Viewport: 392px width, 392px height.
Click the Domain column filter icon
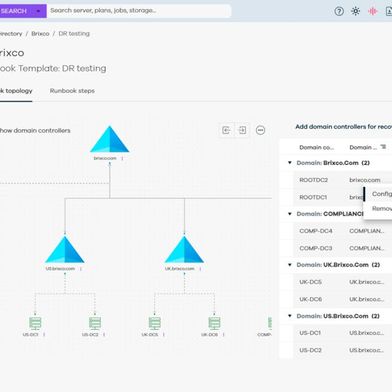[383, 147]
